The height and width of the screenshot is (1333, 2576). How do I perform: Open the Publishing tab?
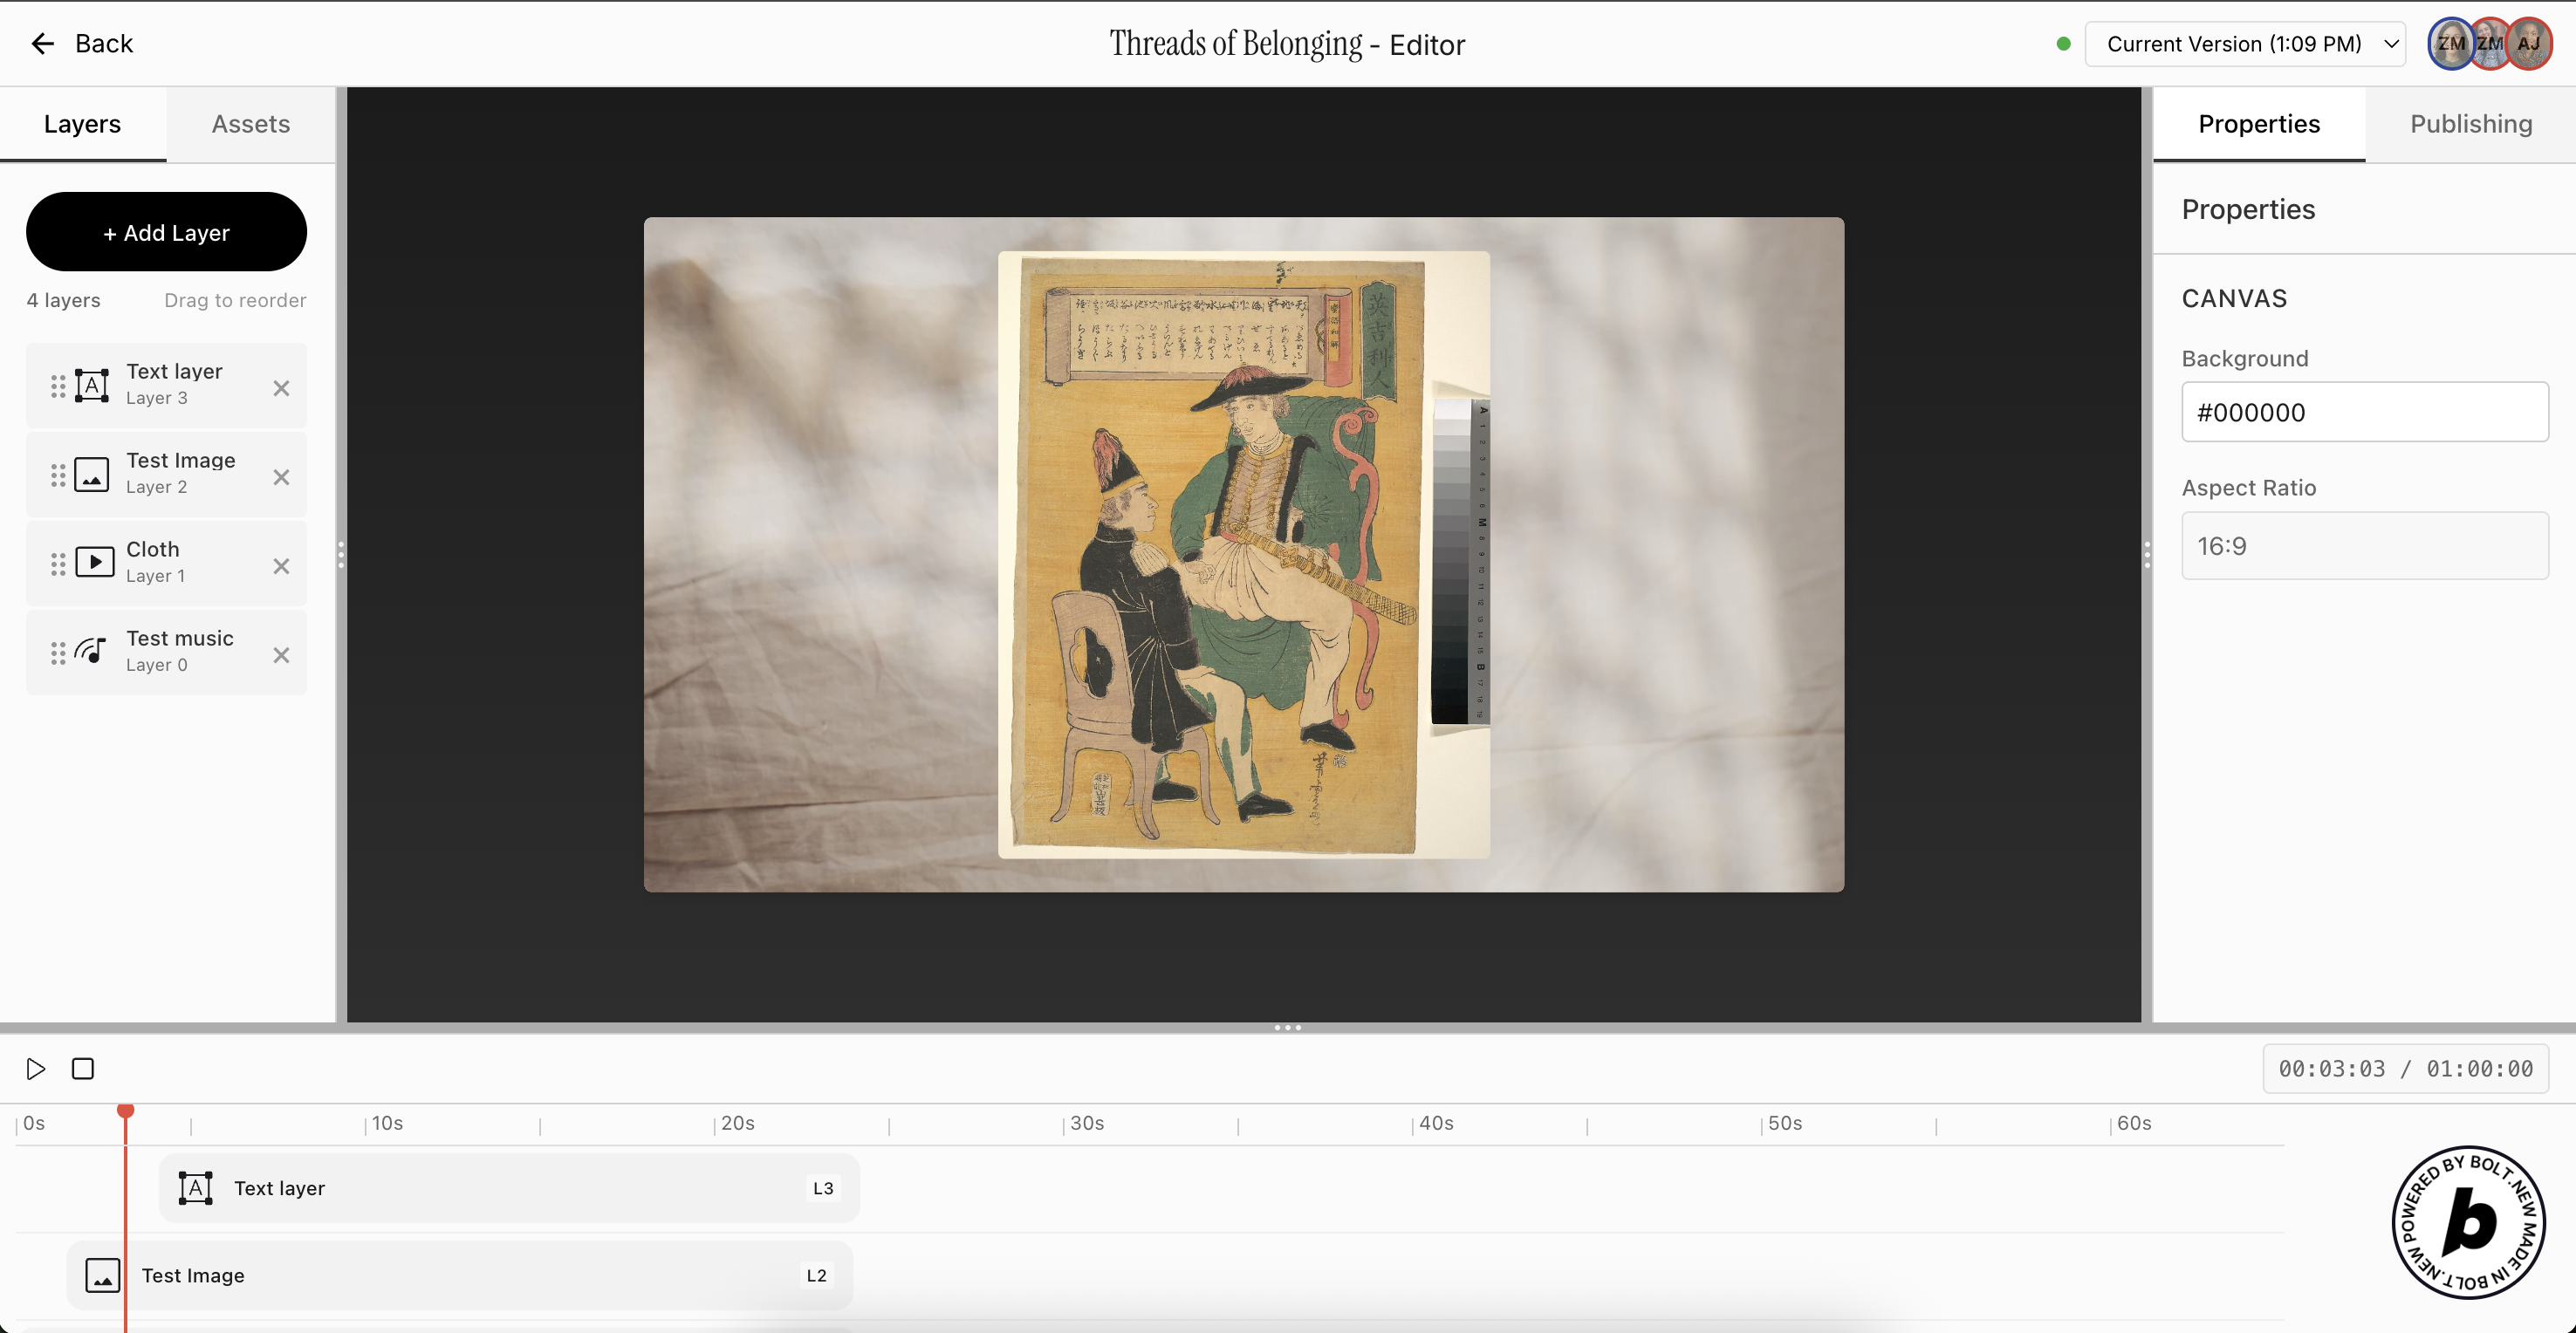coord(2470,124)
